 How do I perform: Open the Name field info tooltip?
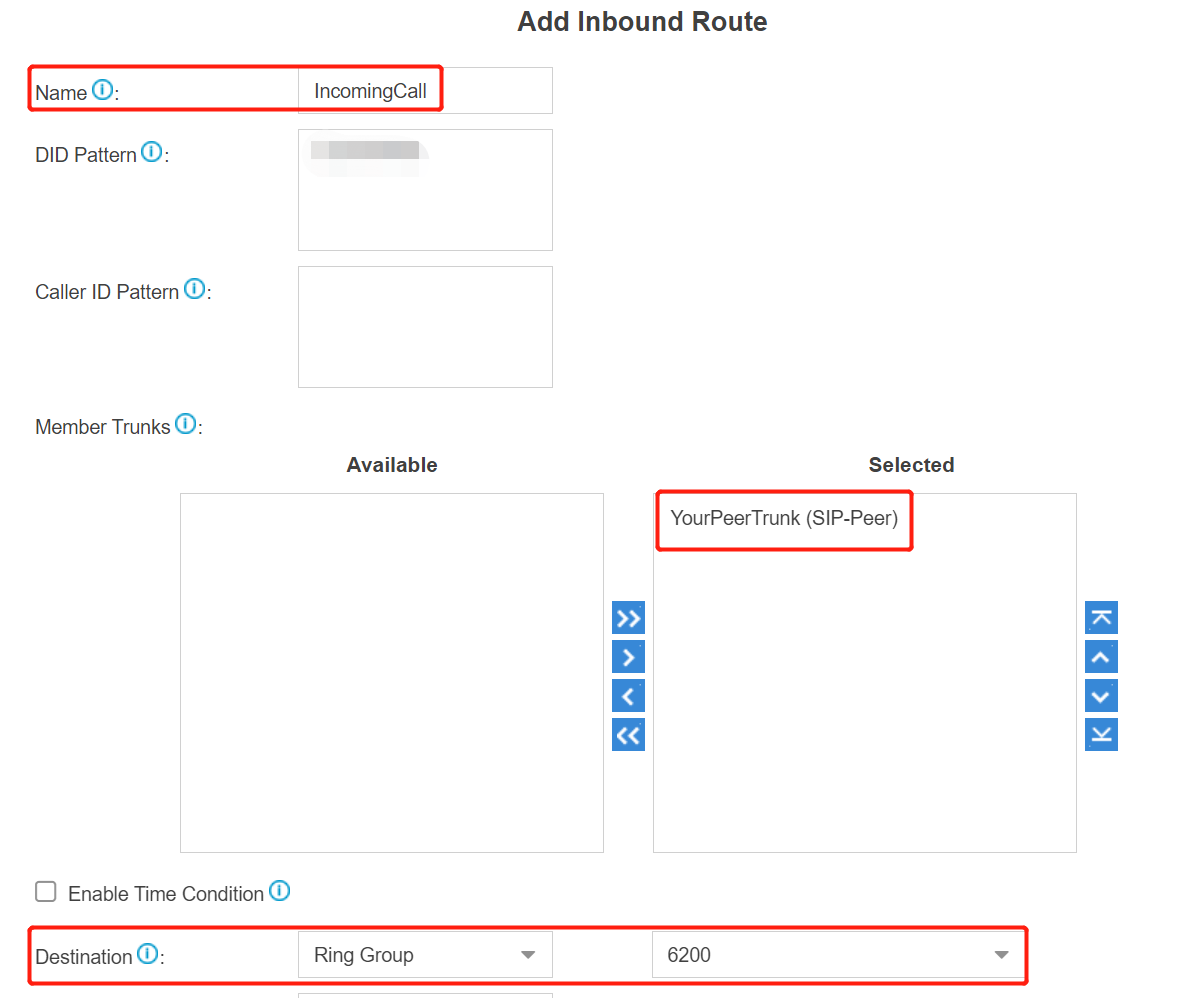(x=103, y=89)
